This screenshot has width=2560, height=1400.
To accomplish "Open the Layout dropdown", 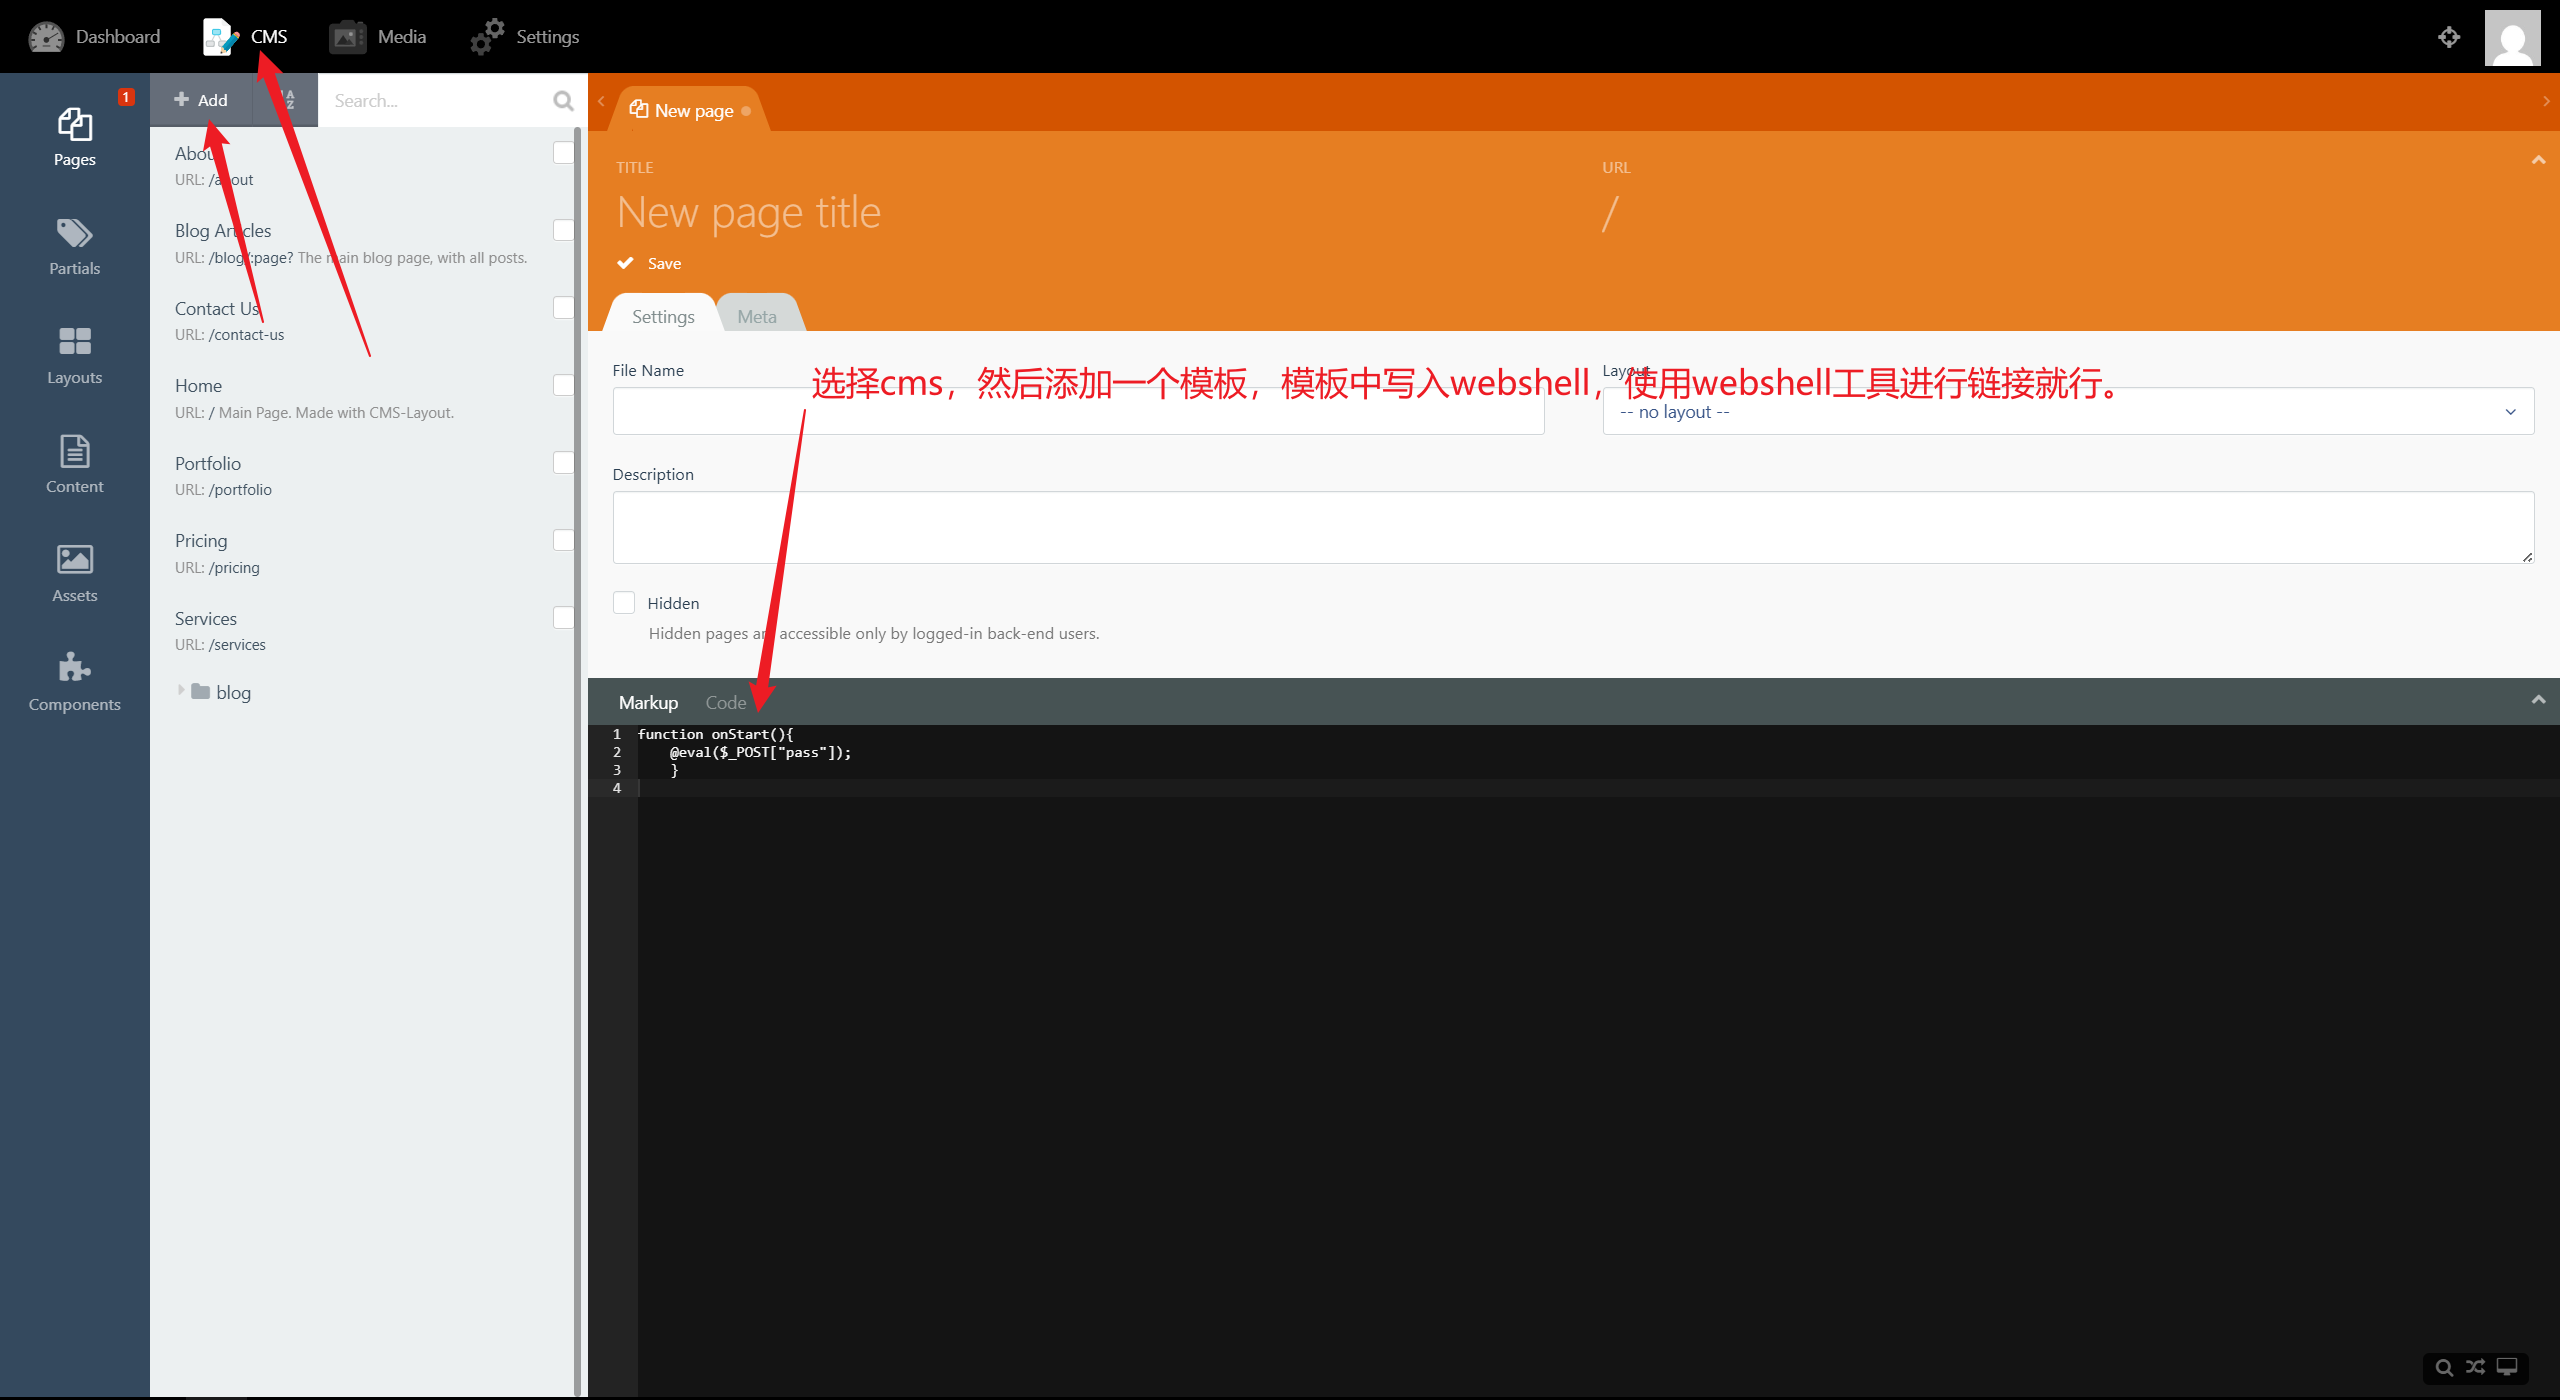I will point(2067,412).
